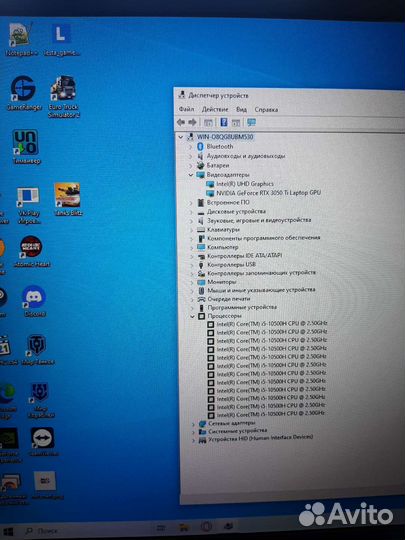This screenshot has width=405, height=540.
Task: Open the Действие menu
Action: click(x=215, y=109)
